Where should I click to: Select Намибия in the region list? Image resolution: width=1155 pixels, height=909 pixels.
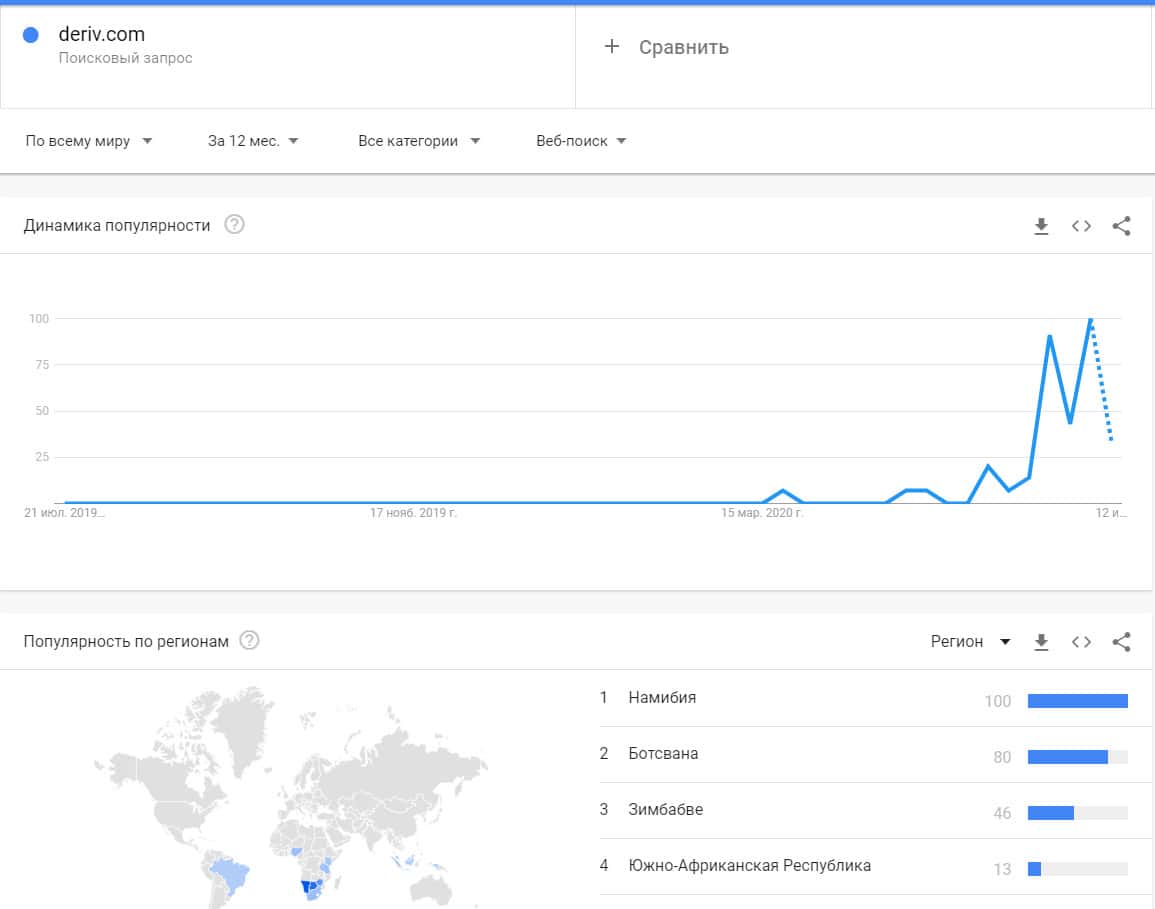(662, 698)
